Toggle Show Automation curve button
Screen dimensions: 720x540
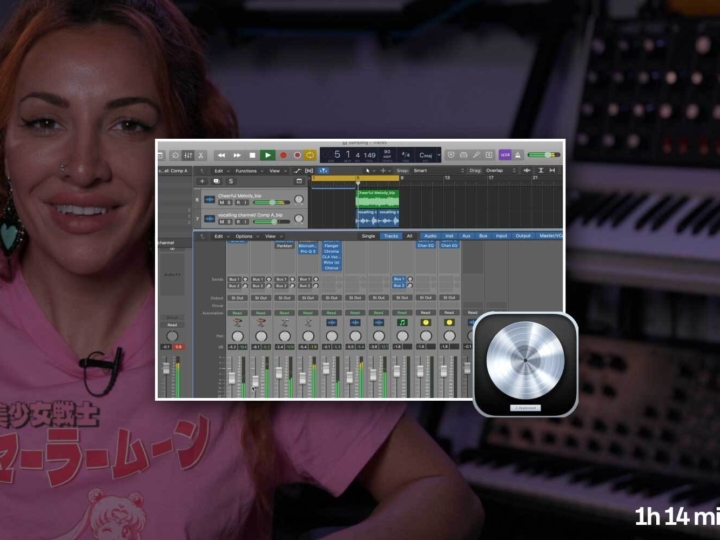297,171
